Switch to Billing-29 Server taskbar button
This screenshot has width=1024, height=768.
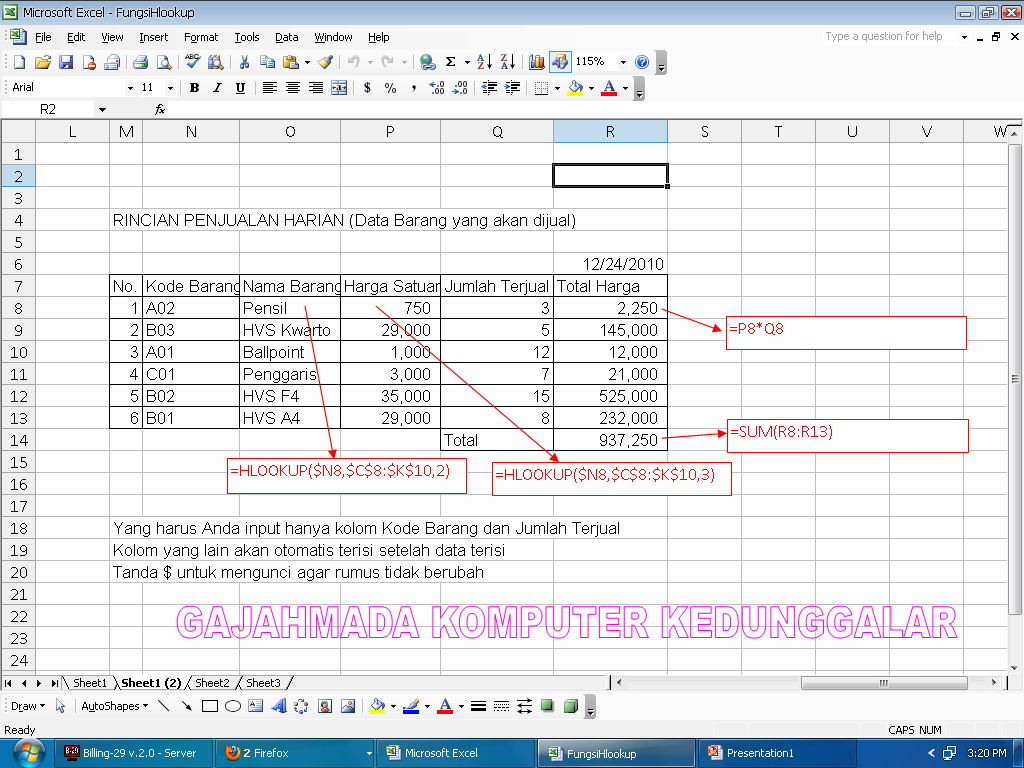pos(133,753)
